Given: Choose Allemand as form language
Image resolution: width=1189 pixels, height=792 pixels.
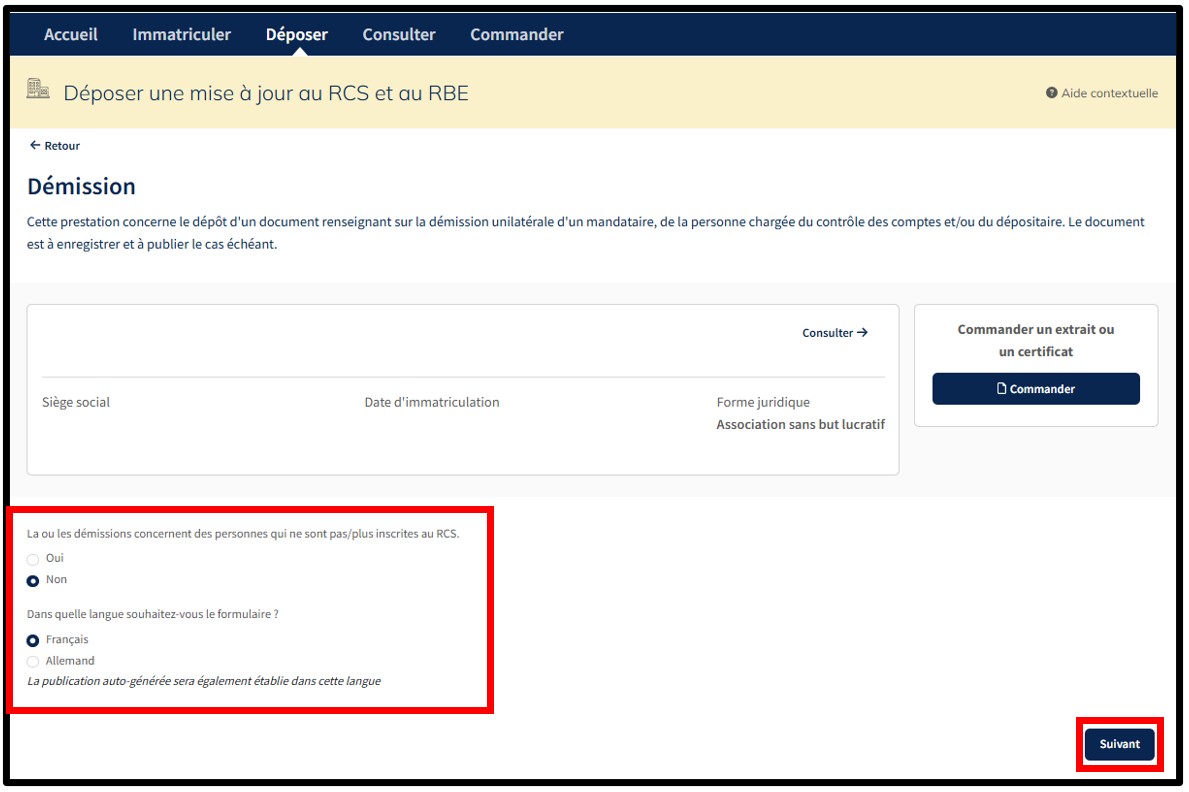Looking at the screenshot, I should click(x=33, y=662).
